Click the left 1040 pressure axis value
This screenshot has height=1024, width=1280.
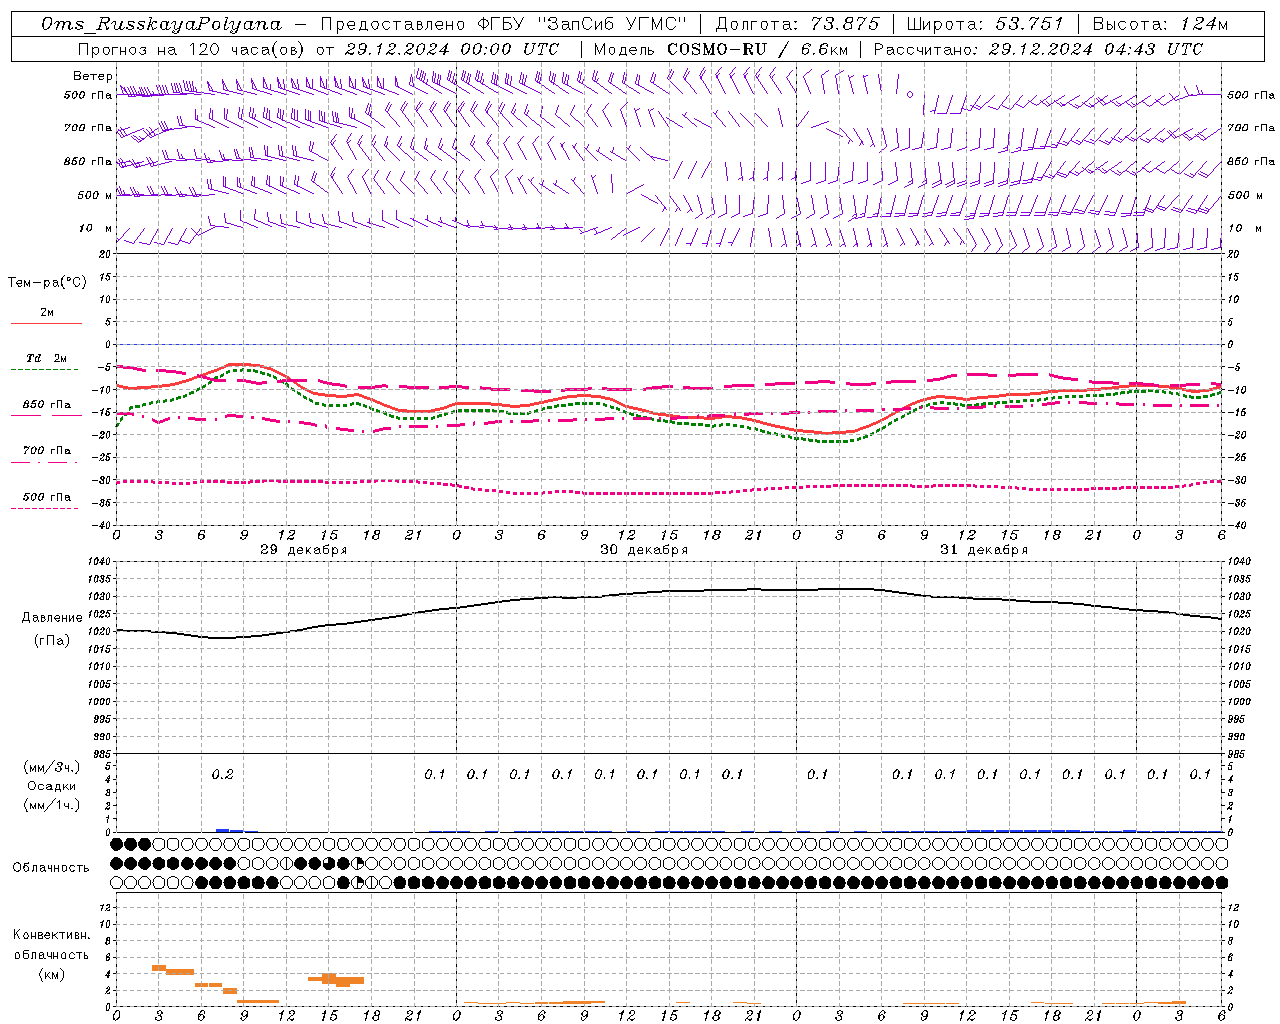point(101,562)
